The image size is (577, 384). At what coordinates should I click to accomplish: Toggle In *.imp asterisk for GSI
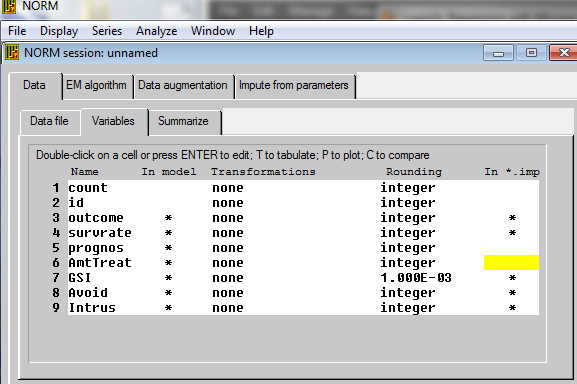point(512,278)
